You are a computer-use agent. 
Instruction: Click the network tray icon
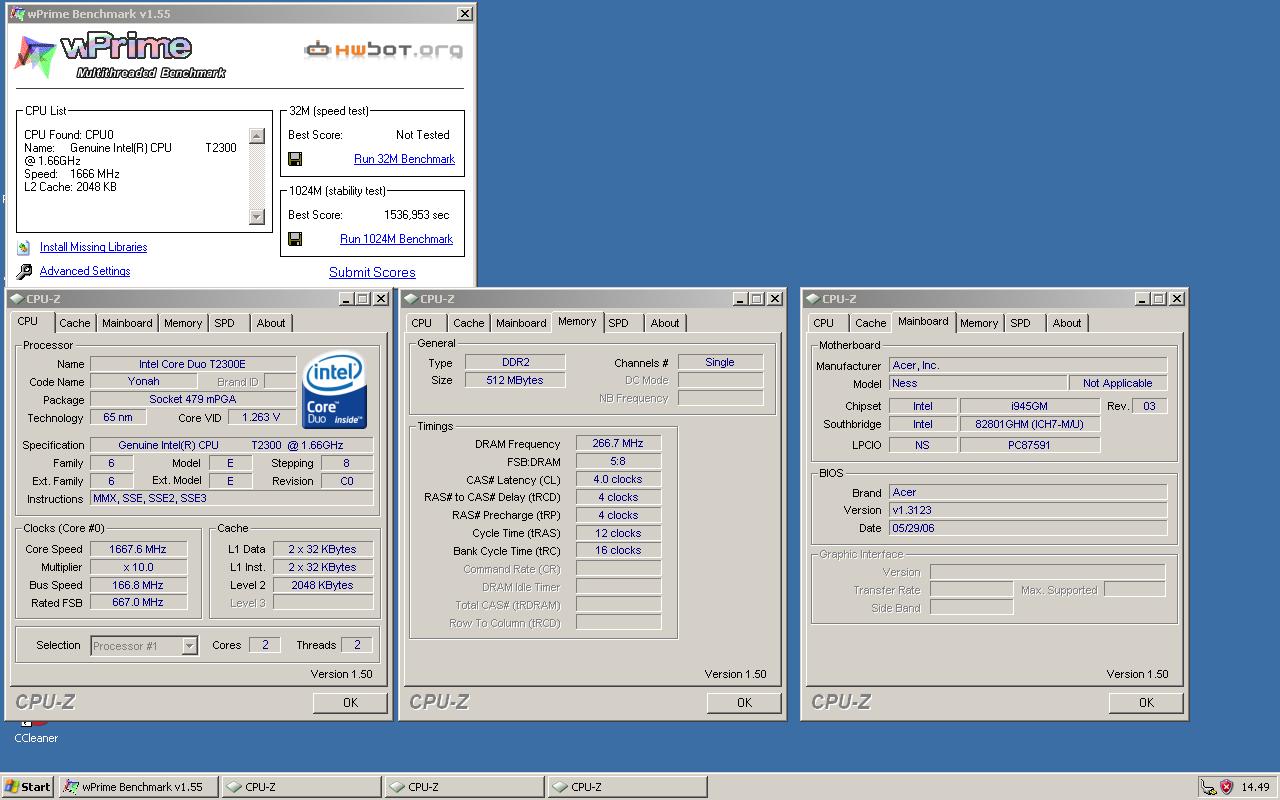(x=1208, y=787)
